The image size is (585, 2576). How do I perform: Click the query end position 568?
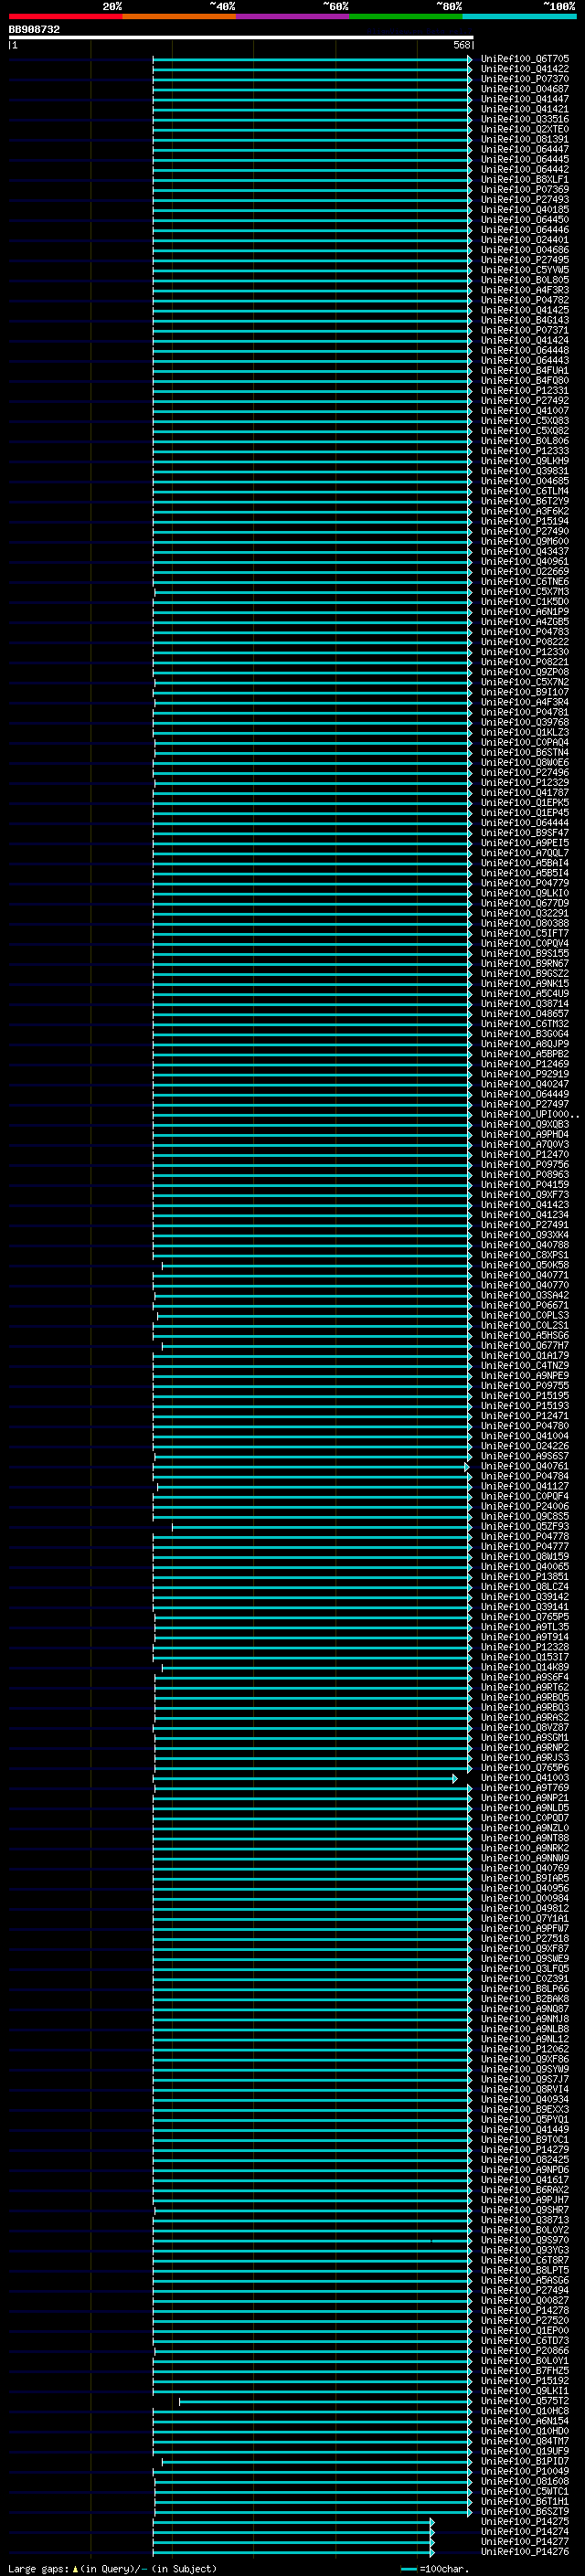[x=462, y=45]
